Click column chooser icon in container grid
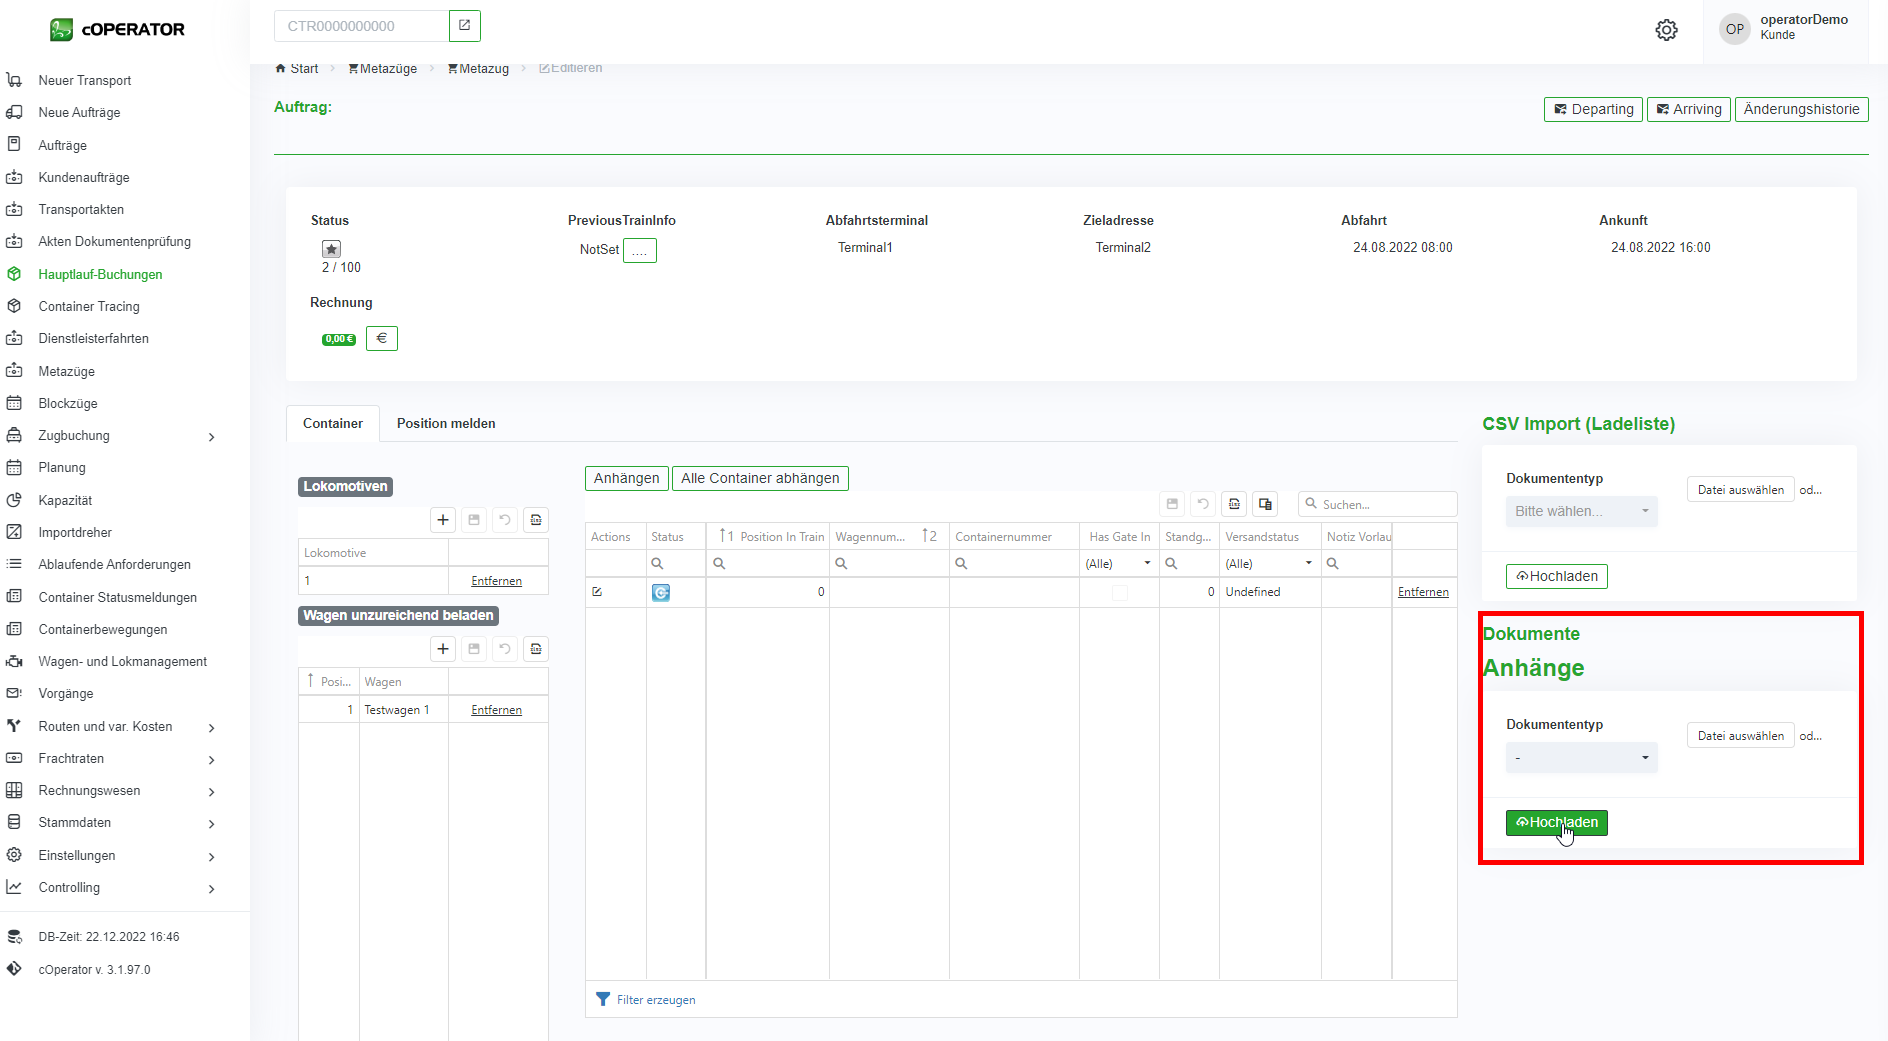The width and height of the screenshot is (1888, 1041). coord(1265,504)
